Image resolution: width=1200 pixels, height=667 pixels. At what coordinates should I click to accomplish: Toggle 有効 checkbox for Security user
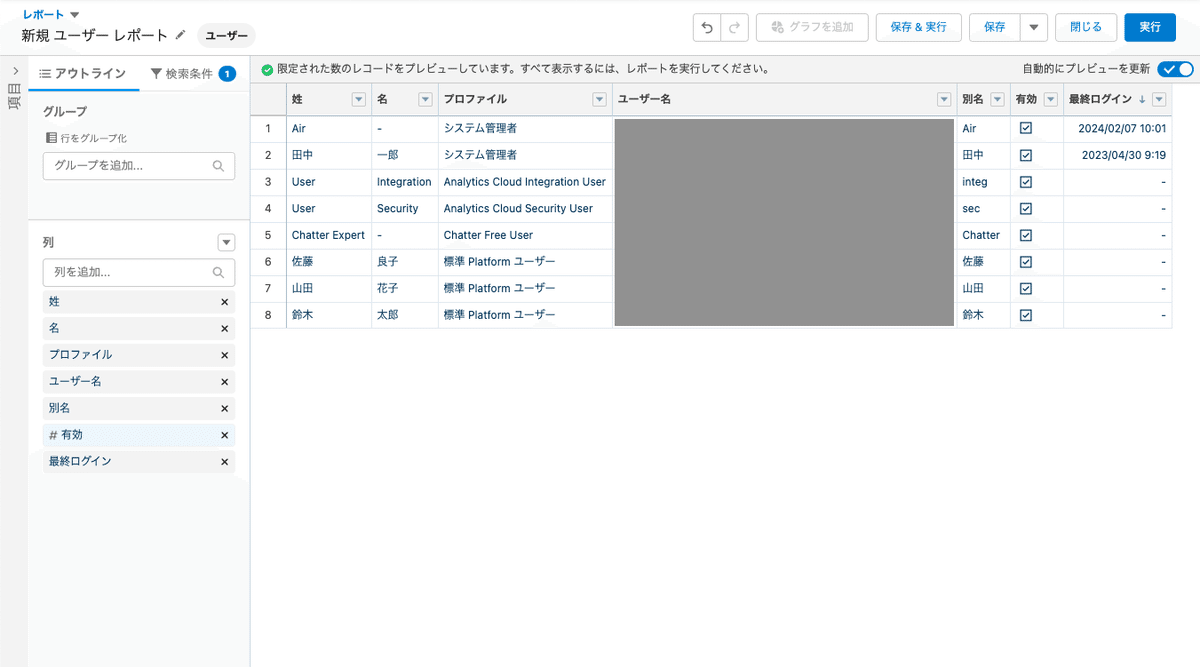point(1026,209)
